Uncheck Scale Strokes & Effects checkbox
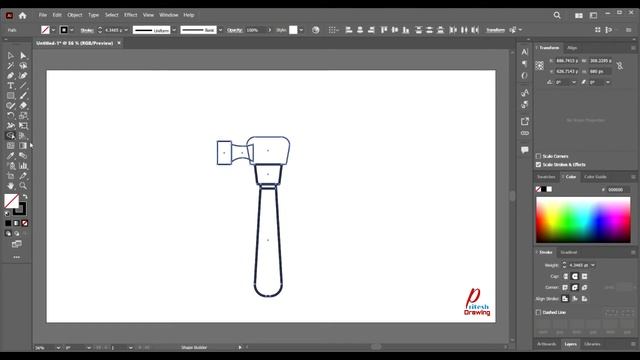This screenshot has height=360, width=640. [x=538, y=164]
